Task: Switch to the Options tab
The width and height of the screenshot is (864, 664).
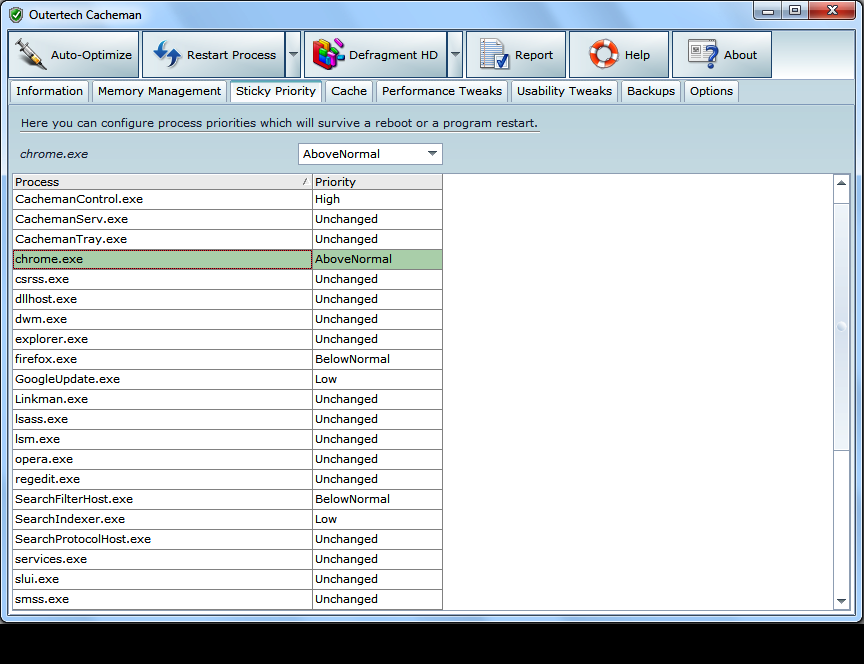Action: tap(711, 91)
